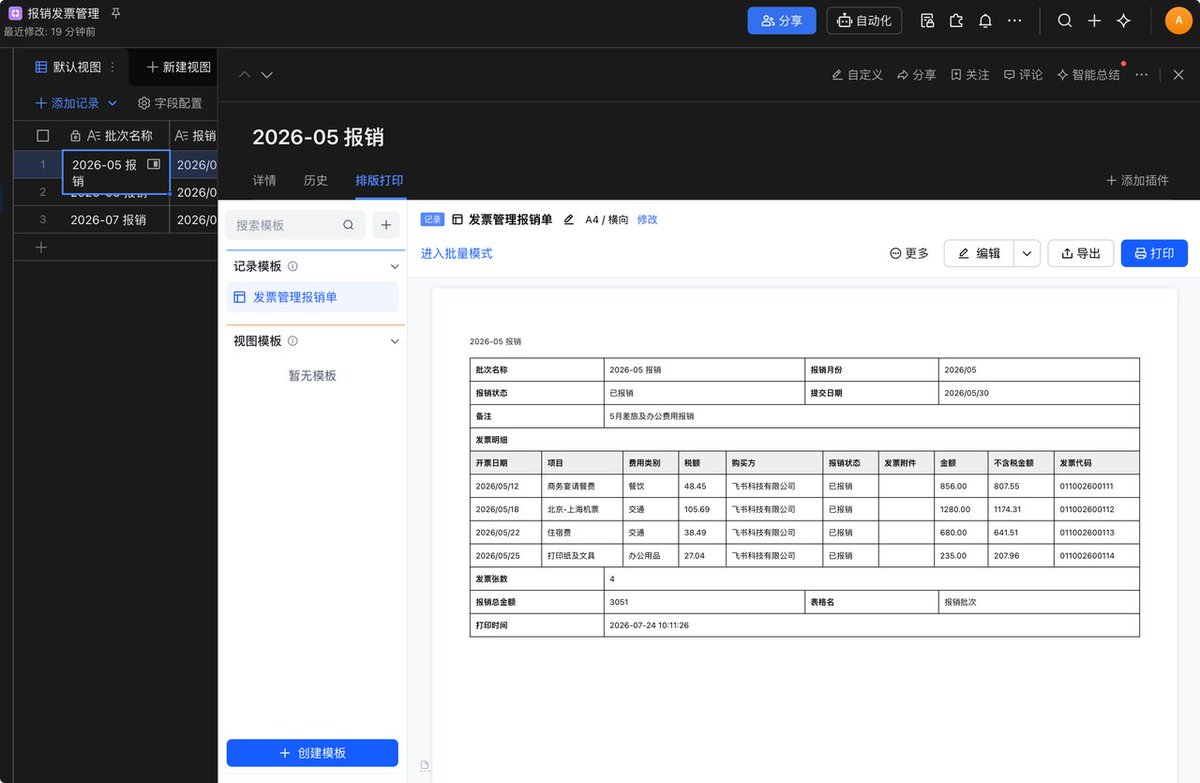1200x783 pixels.
Task: Click 北京-上海机票 item in preview table
Action: coord(575,509)
